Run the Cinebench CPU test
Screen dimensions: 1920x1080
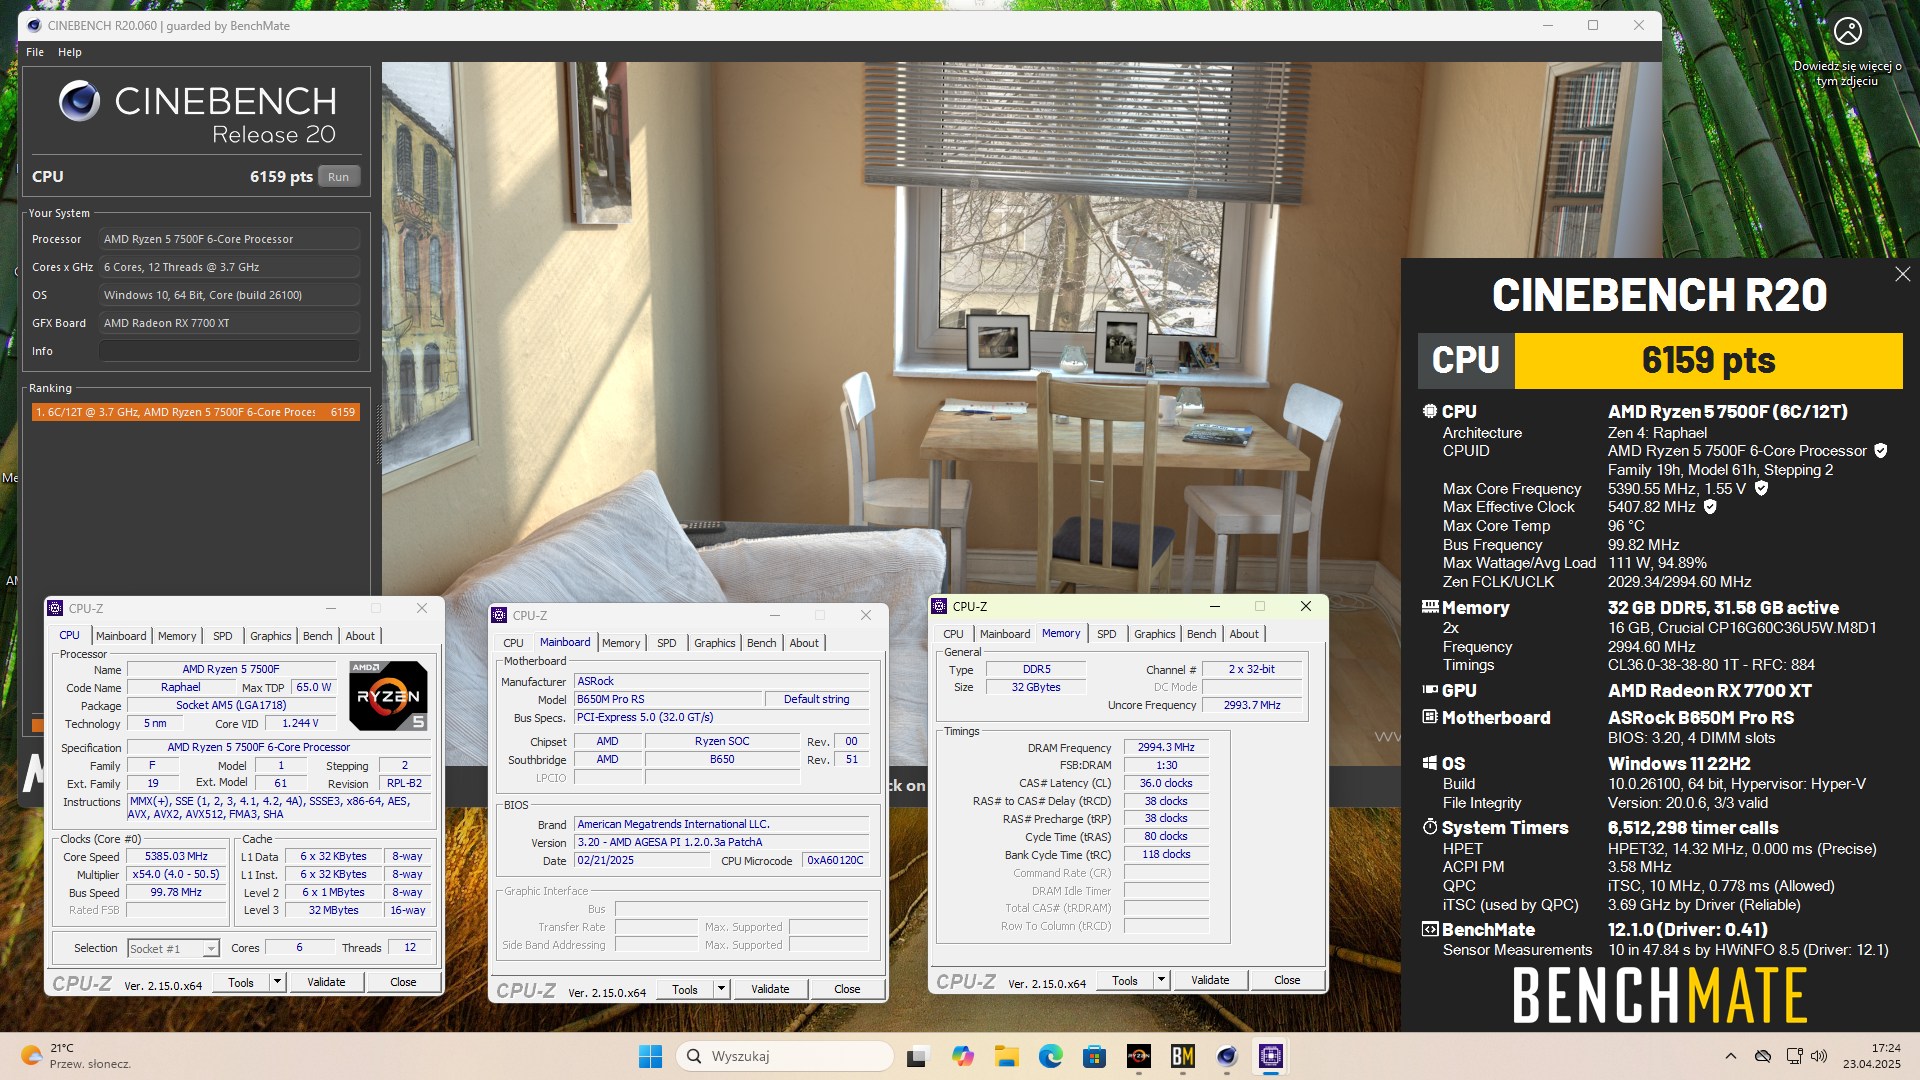[339, 177]
